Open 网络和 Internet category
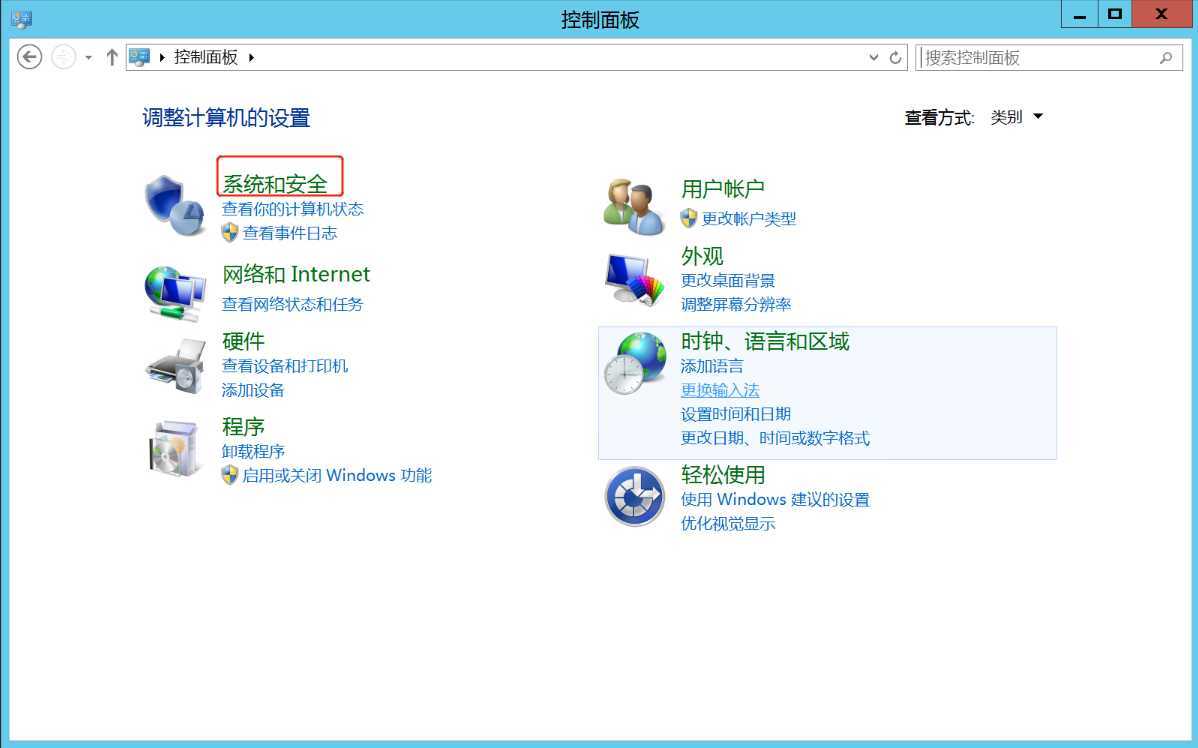Viewport: 1198px width, 748px height. point(296,274)
